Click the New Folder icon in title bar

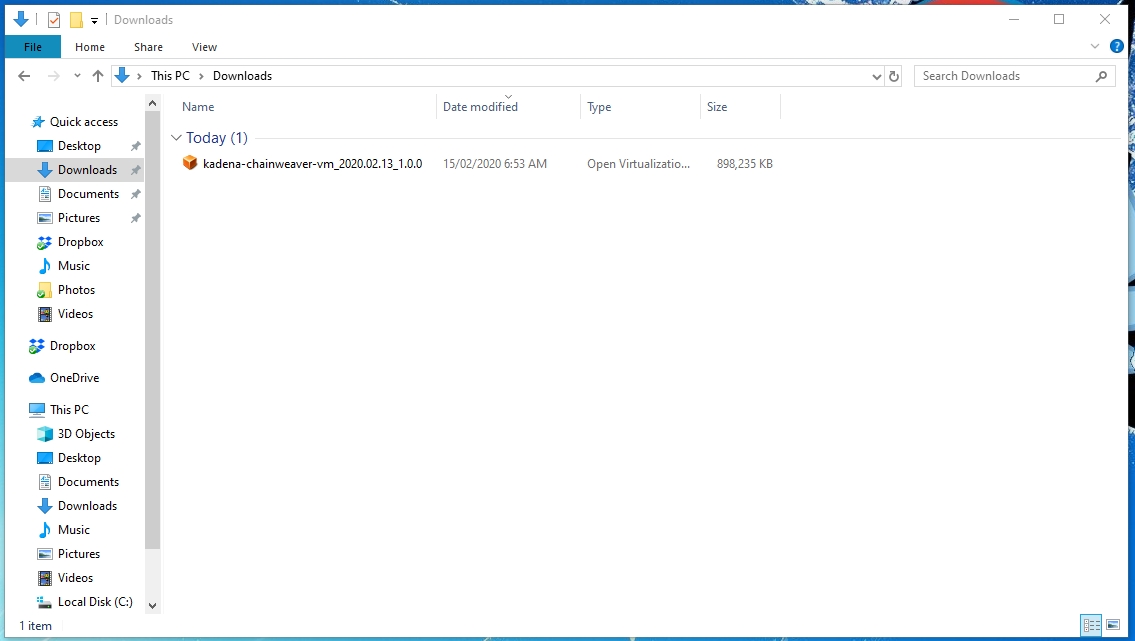tap(76, 19)
